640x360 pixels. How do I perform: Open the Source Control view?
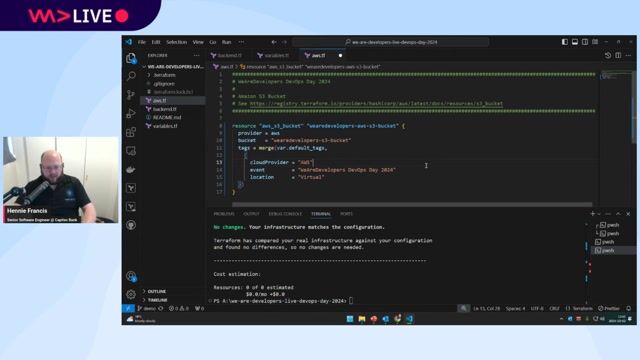coord(131,95)
